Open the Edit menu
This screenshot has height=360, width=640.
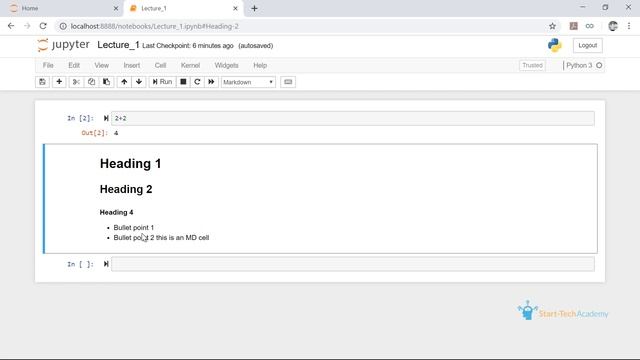[74, 65]
